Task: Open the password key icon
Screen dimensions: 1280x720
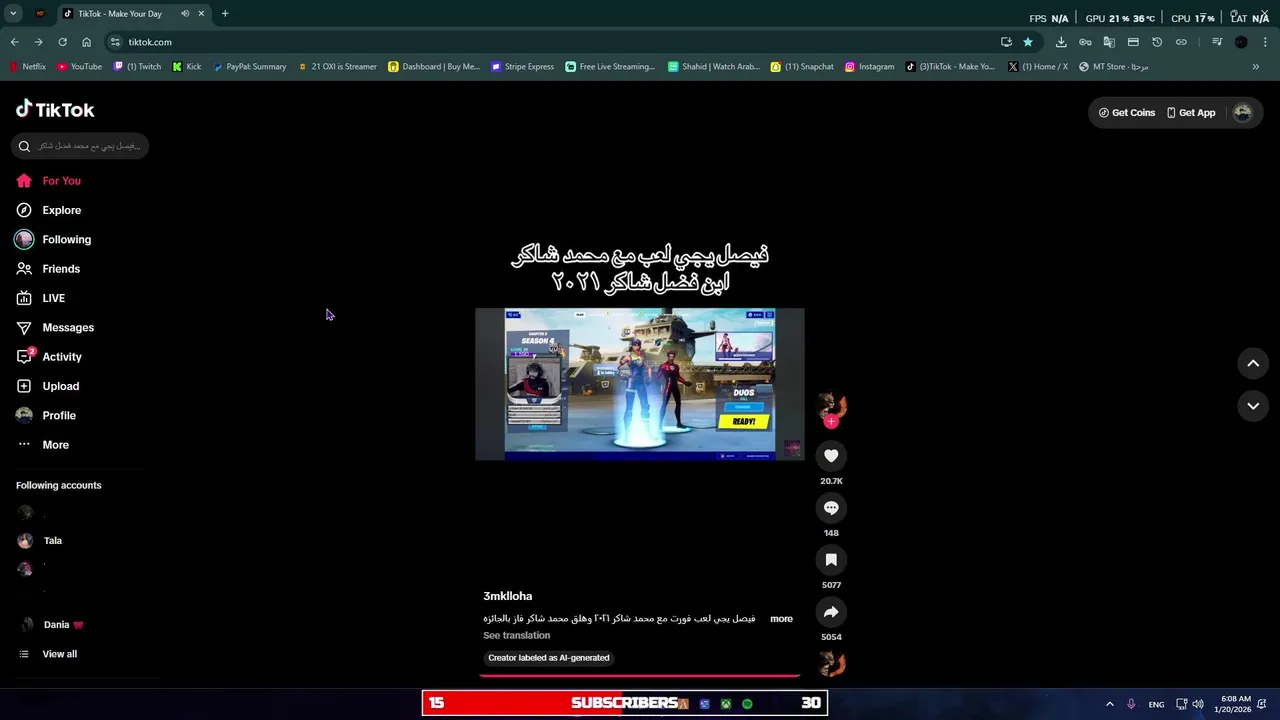Action: click(1085, 42)
